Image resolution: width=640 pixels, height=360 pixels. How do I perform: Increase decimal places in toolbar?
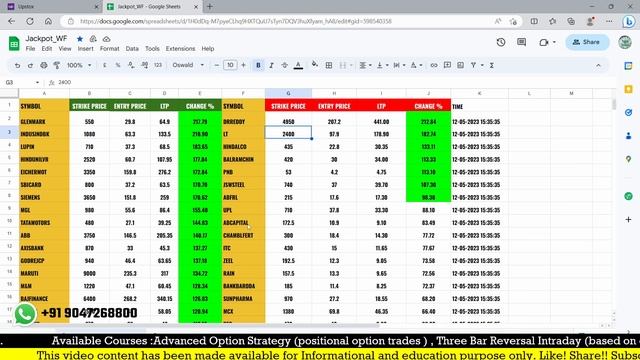click(144, 65)
